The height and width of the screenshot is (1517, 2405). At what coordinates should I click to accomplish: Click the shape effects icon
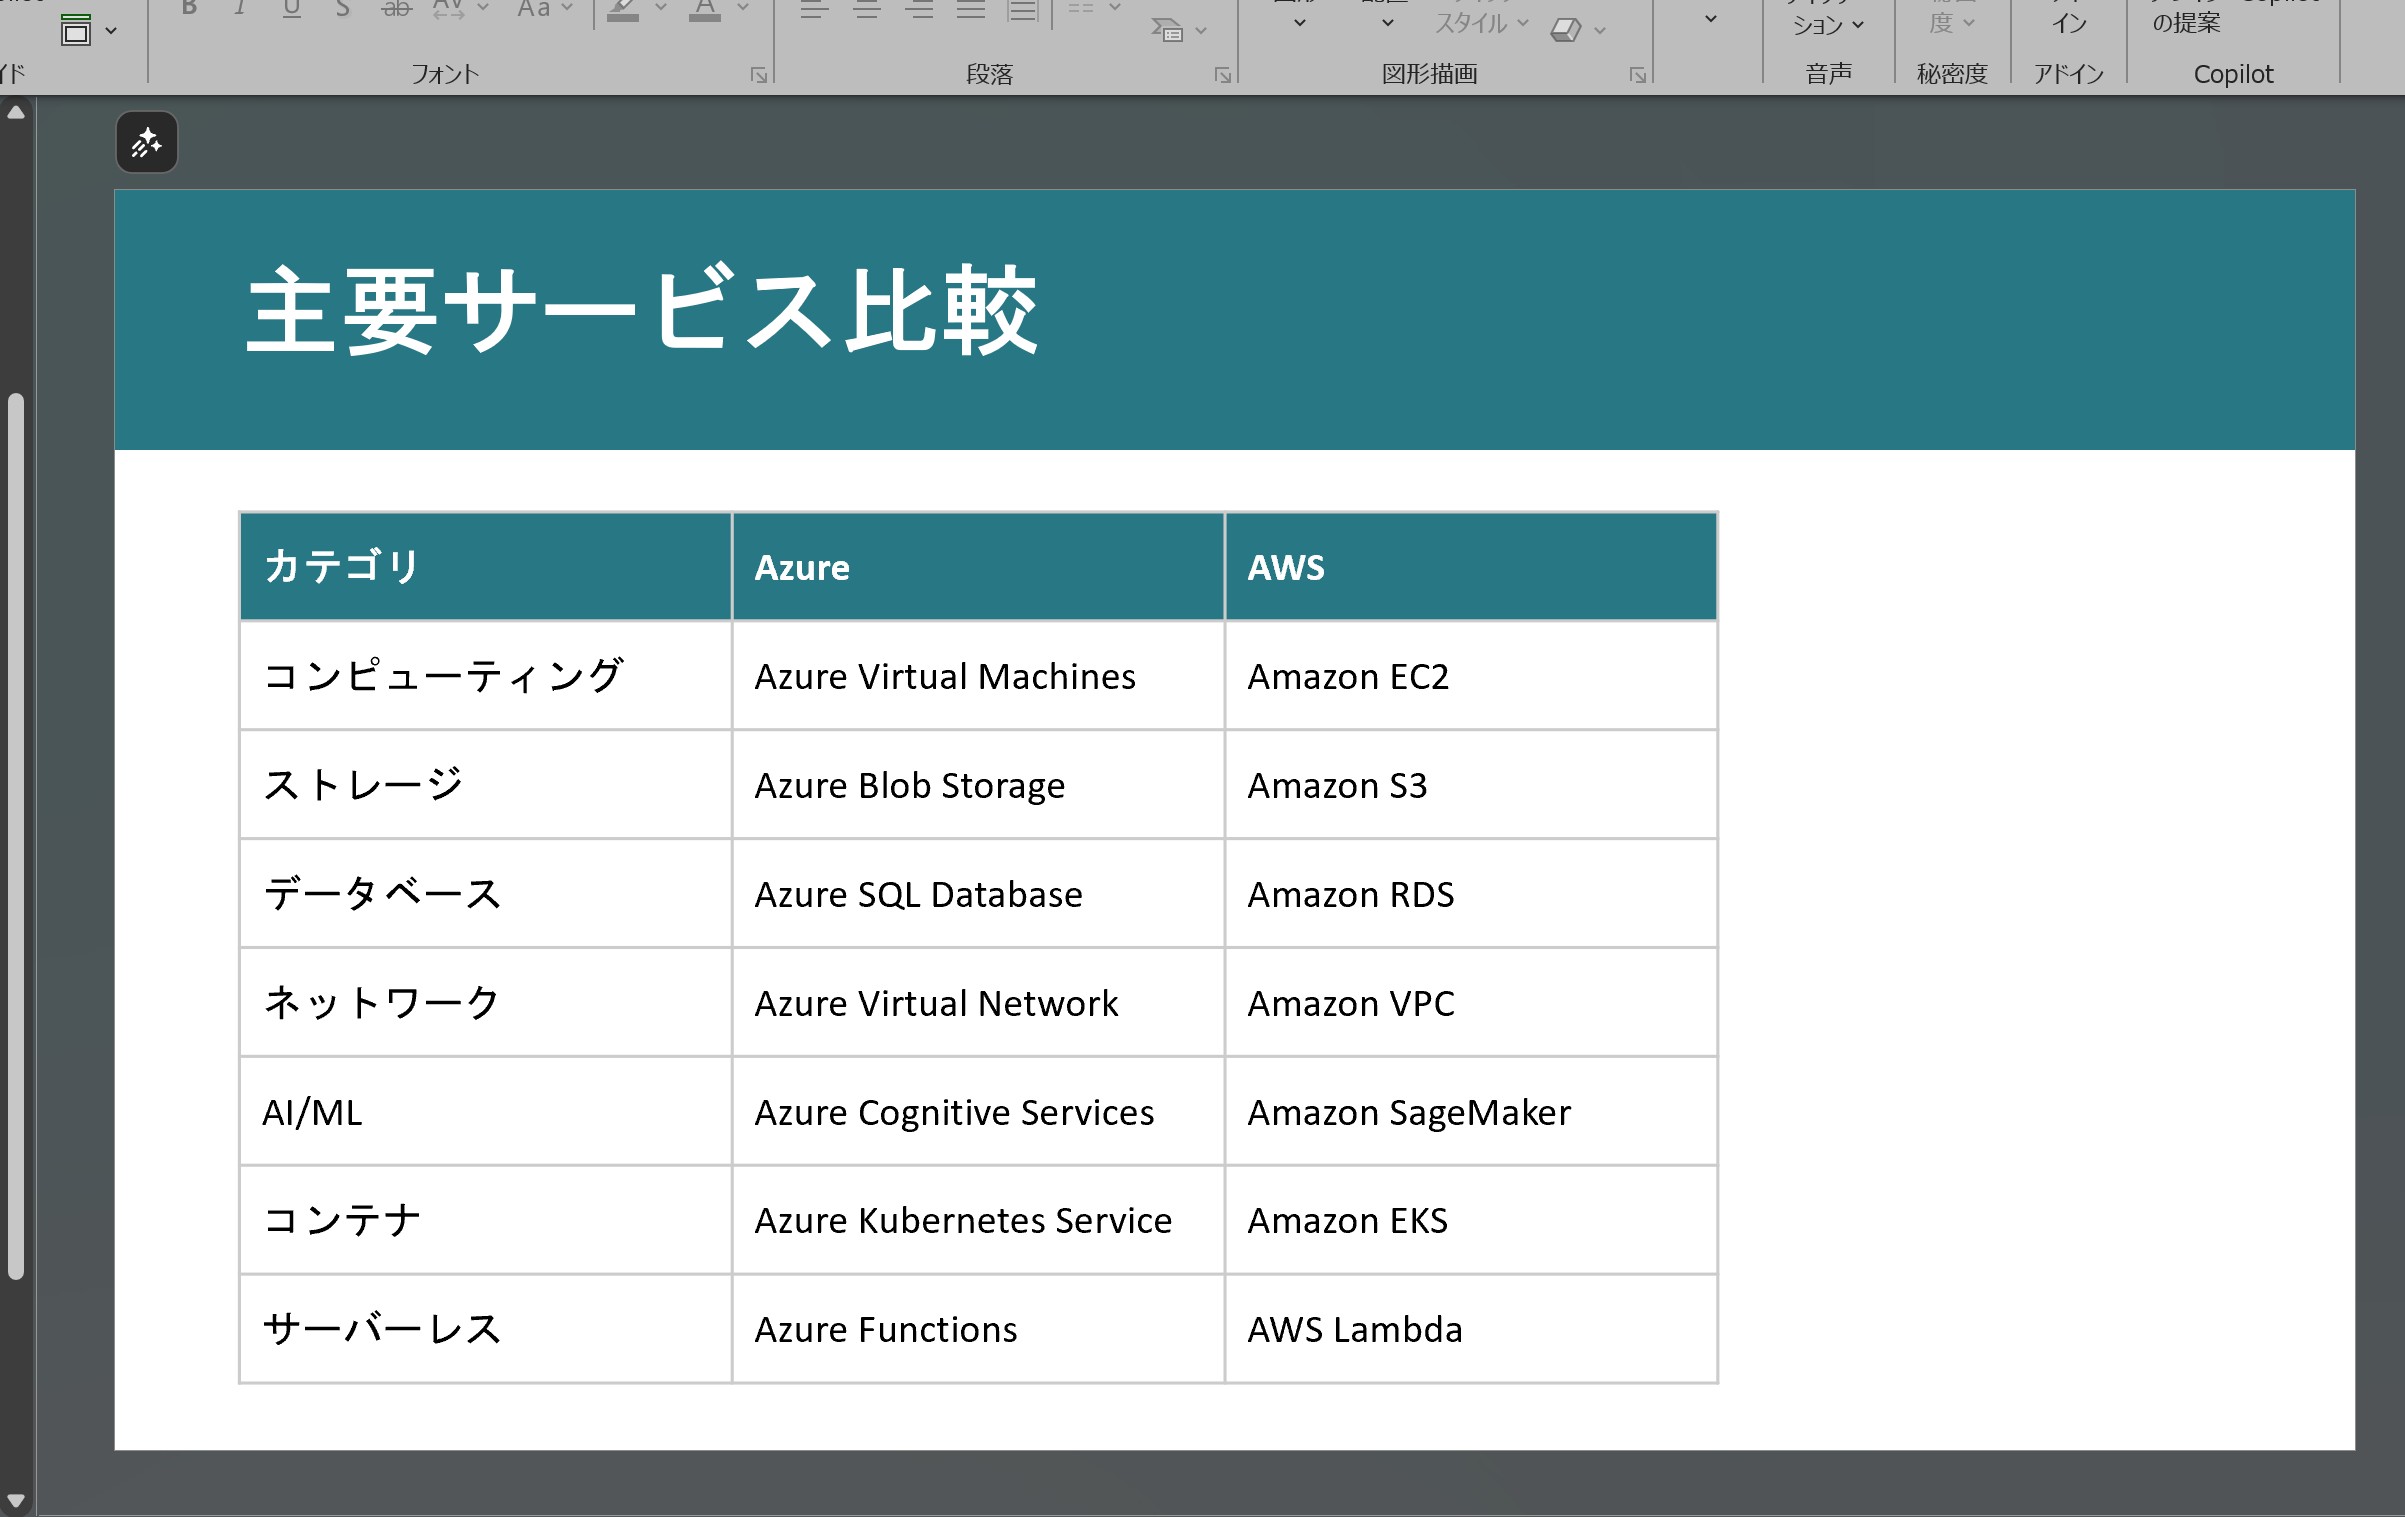point(1565,30)
